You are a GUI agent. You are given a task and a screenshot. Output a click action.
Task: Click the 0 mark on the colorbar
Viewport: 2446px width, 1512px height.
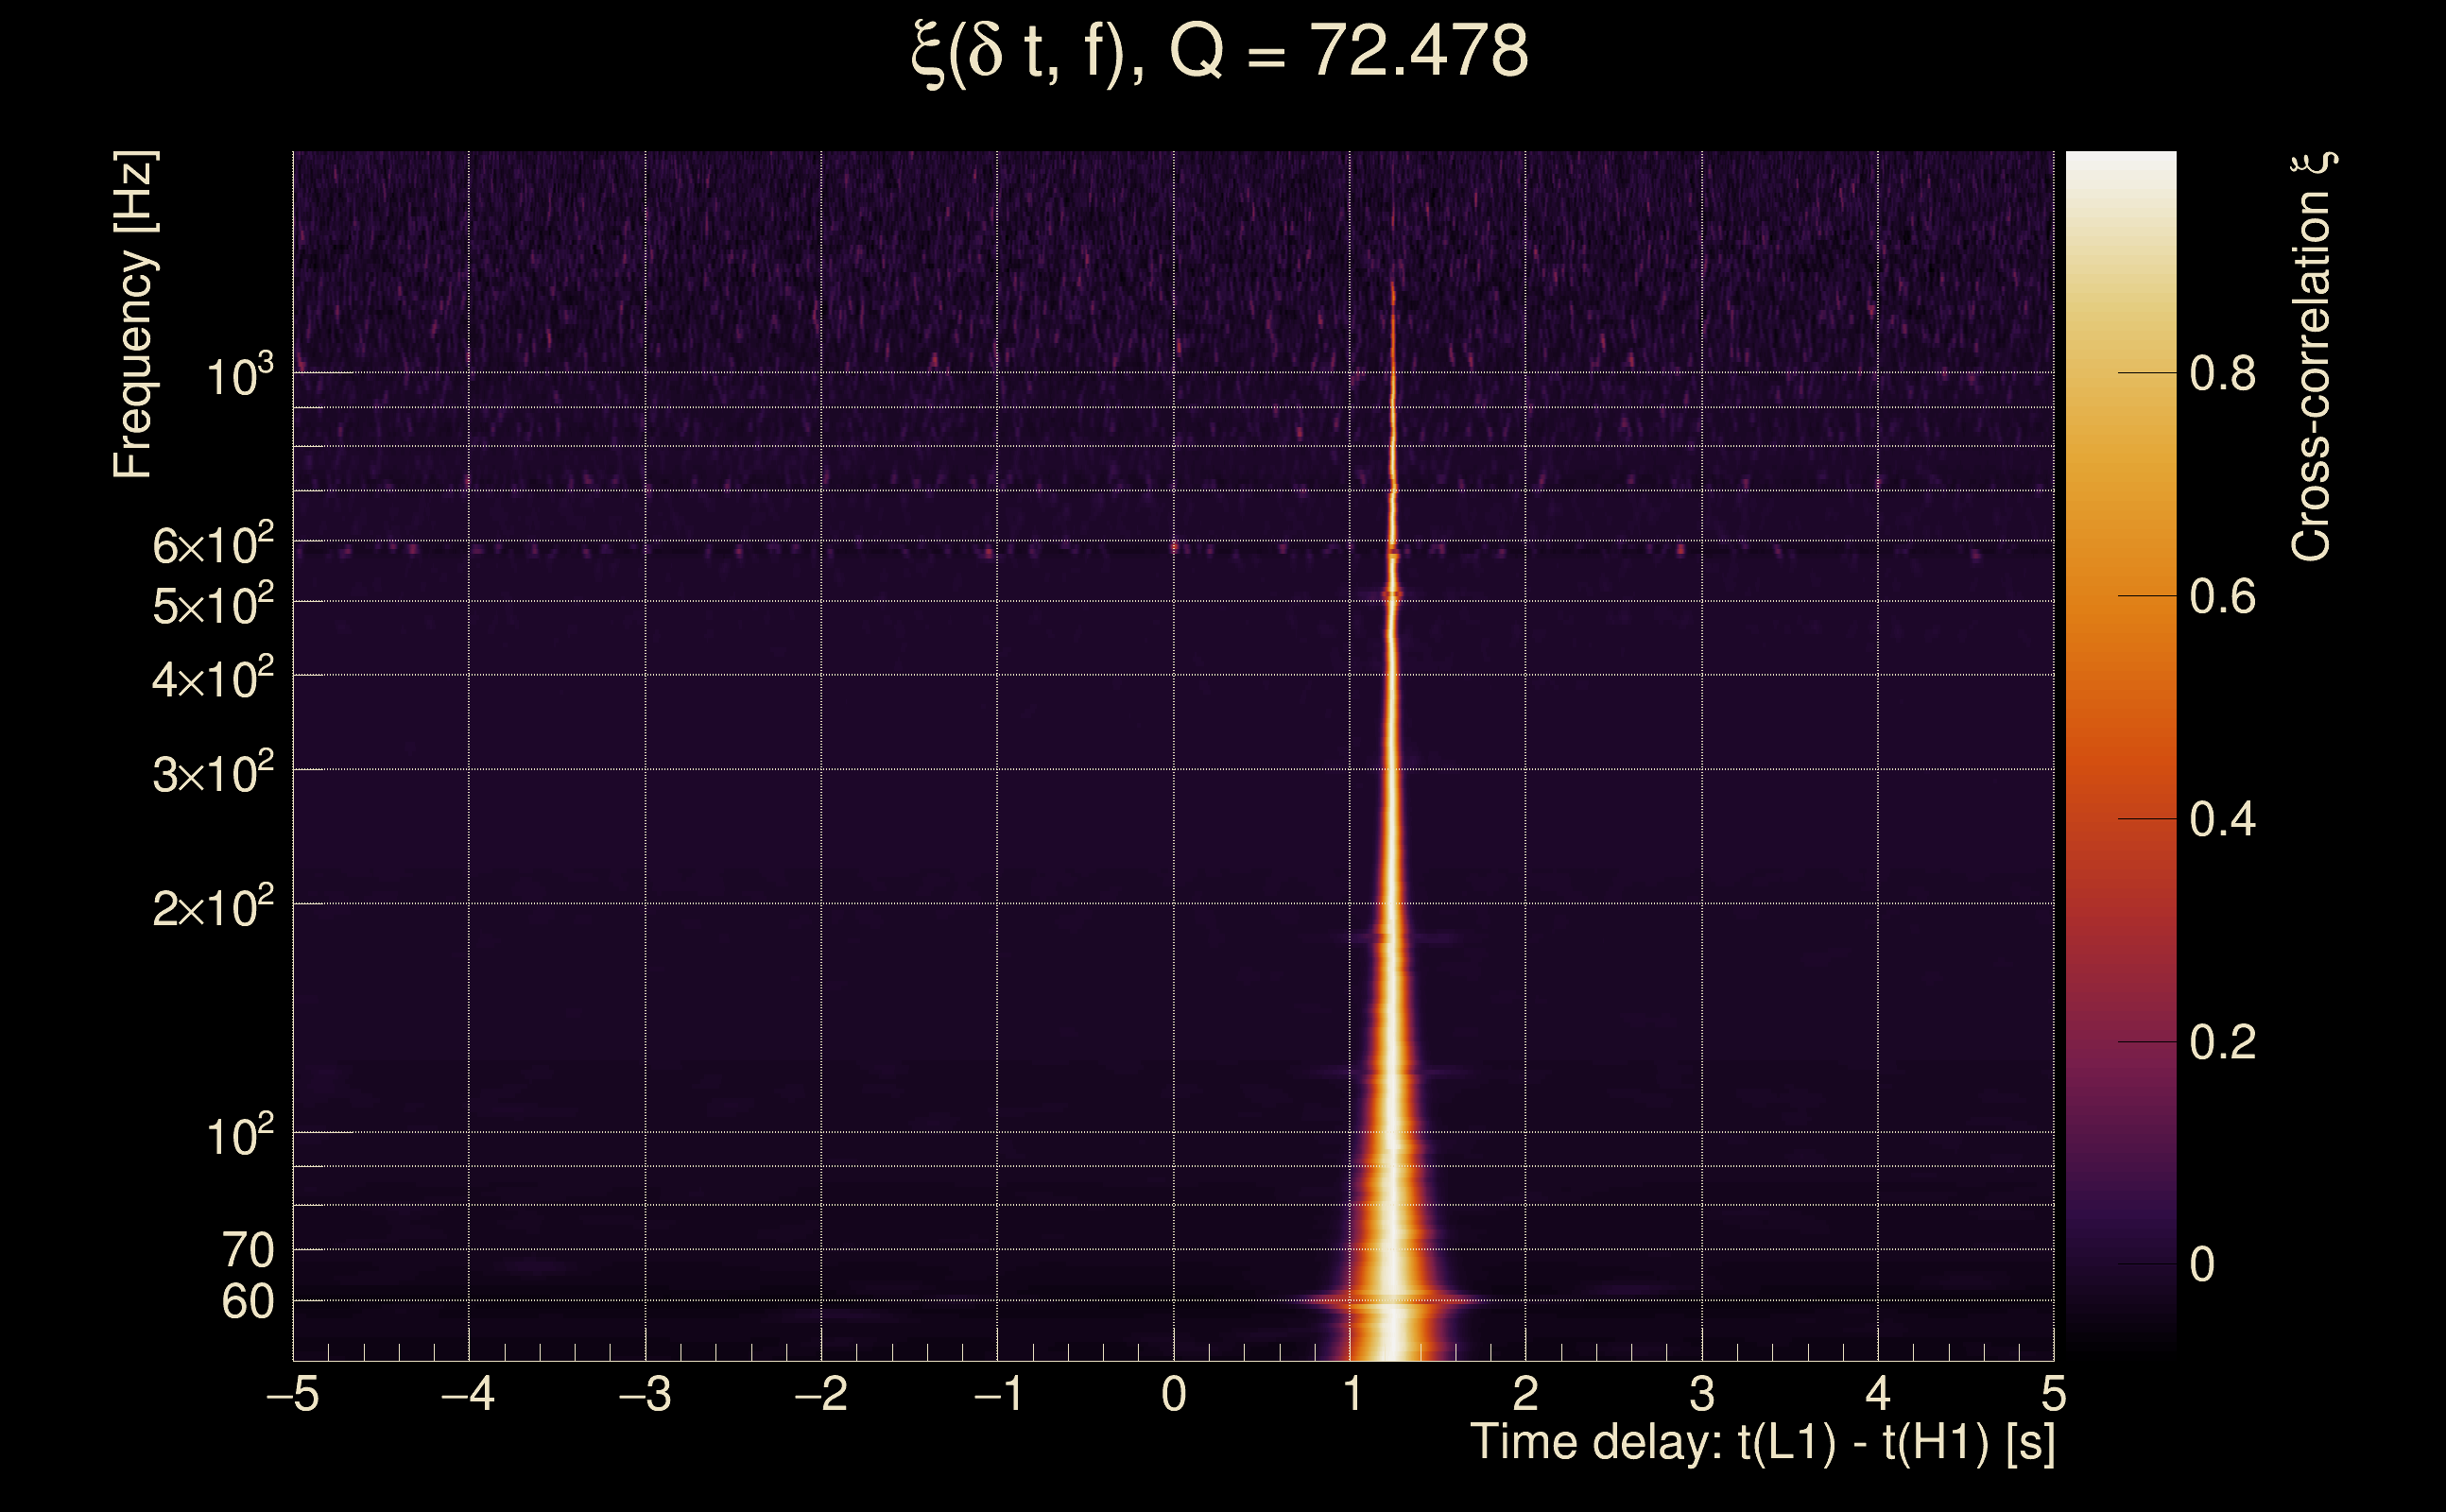click(x=2202, y=1265)
